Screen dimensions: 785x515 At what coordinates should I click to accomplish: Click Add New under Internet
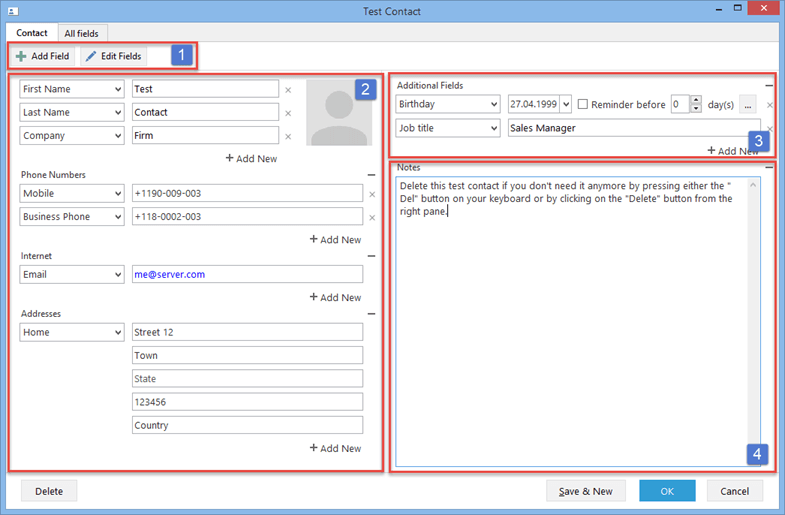[x=335, y=297]
